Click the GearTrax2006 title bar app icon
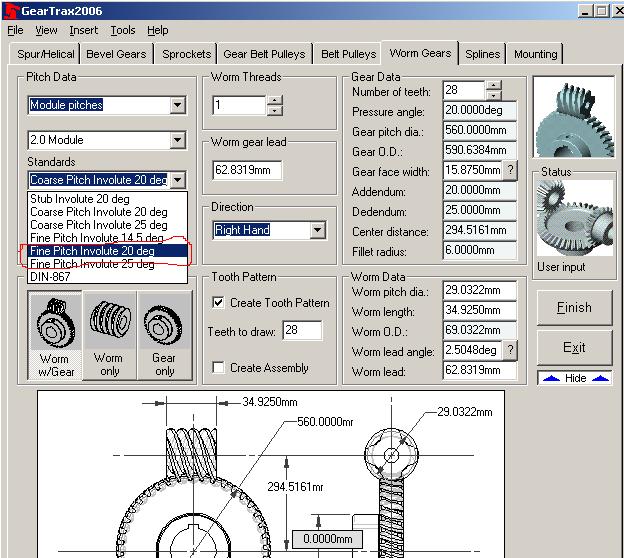 click(x=11, y=11)
